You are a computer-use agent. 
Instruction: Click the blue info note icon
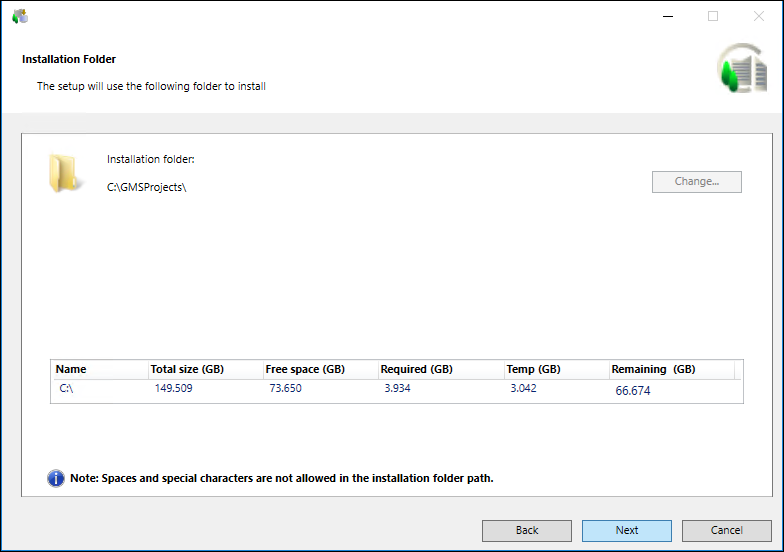point(56,478)
